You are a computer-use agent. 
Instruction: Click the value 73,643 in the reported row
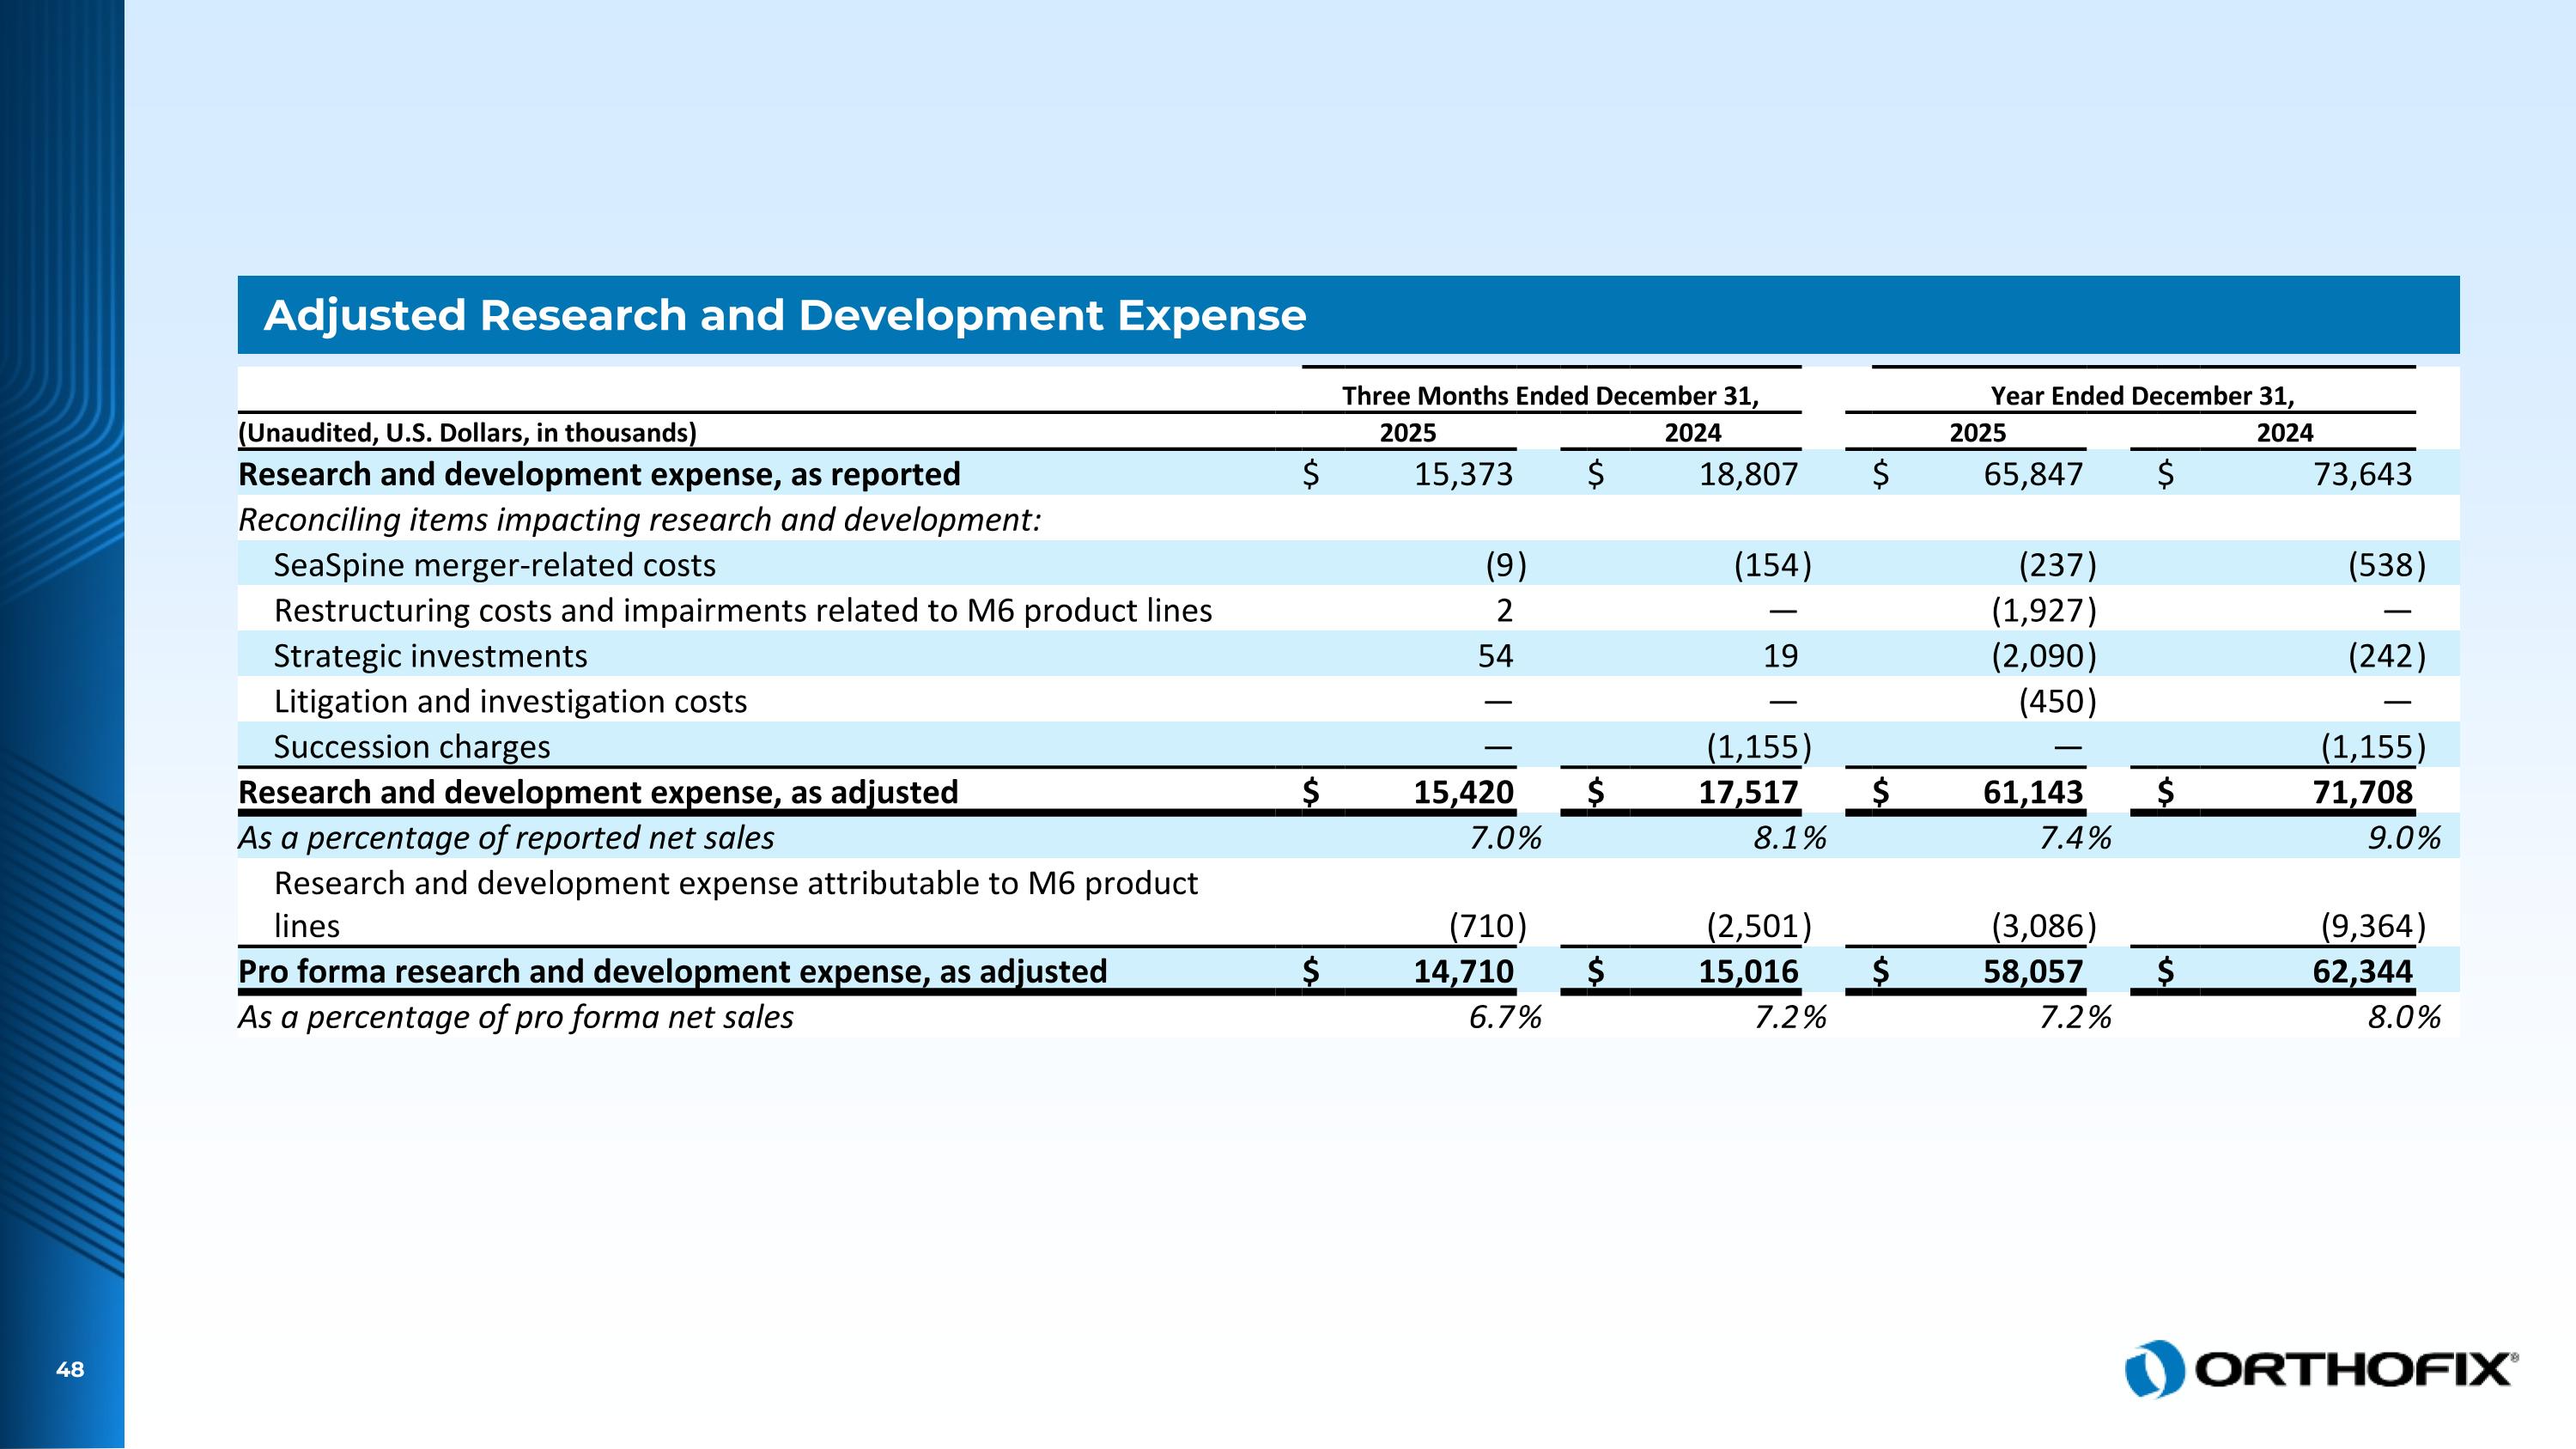tap(2362, 474)
